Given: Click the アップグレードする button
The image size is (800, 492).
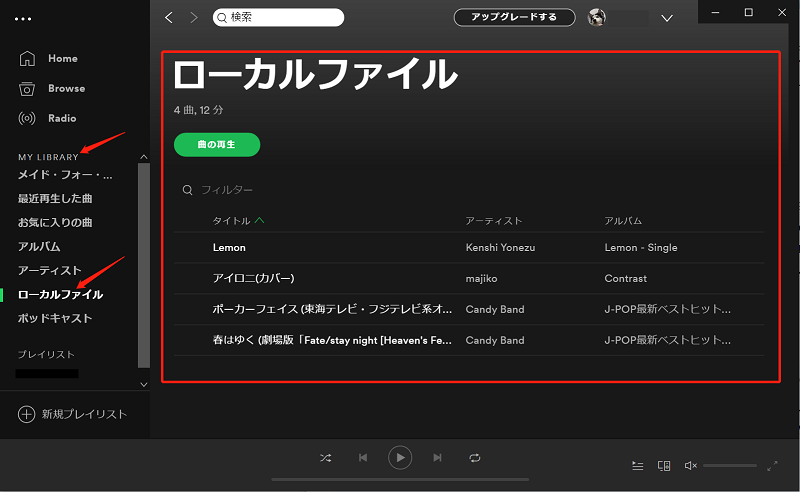Looking at the screenshot, I should (514, 17).
